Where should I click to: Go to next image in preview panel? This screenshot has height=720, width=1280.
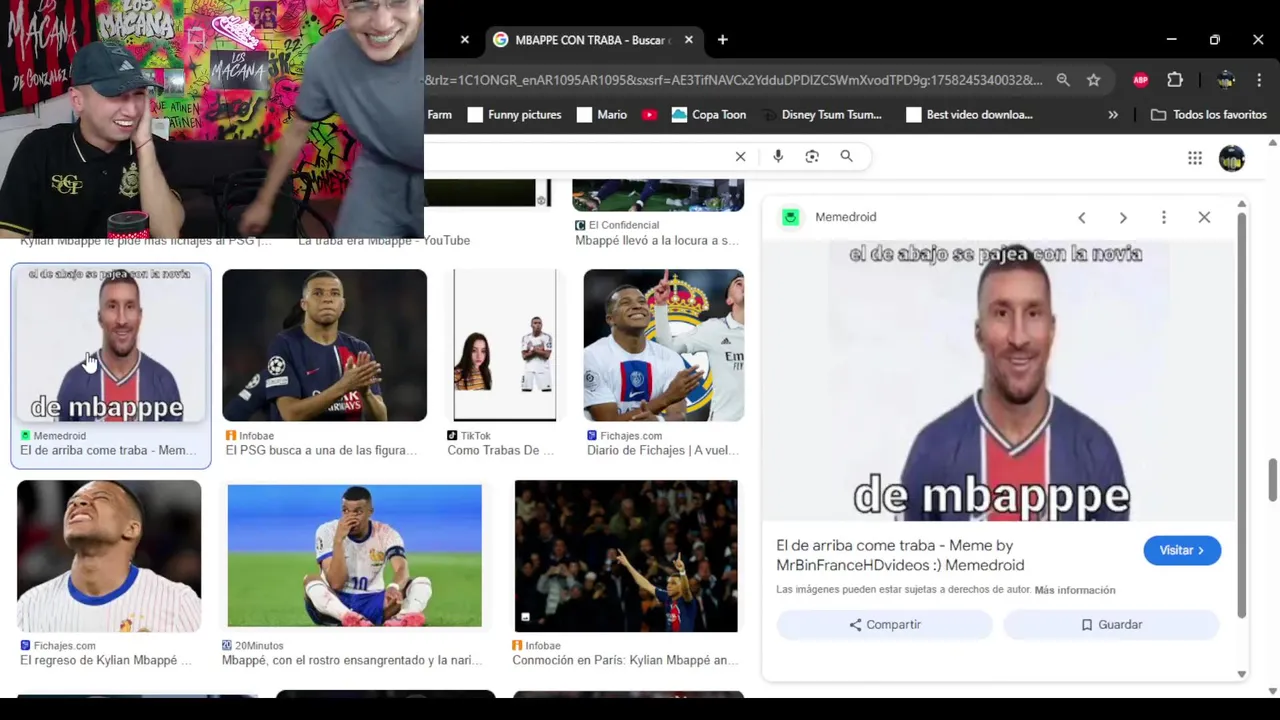1123,217
